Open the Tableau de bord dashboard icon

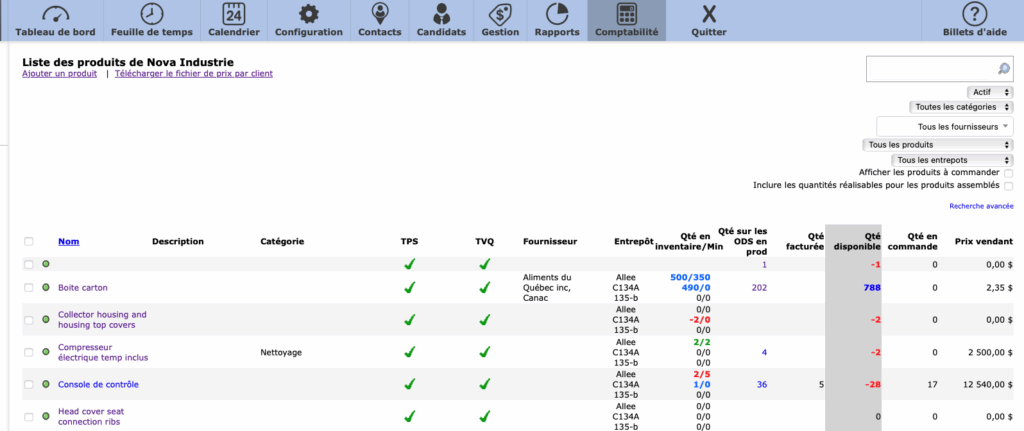click(x=55, y=15)
